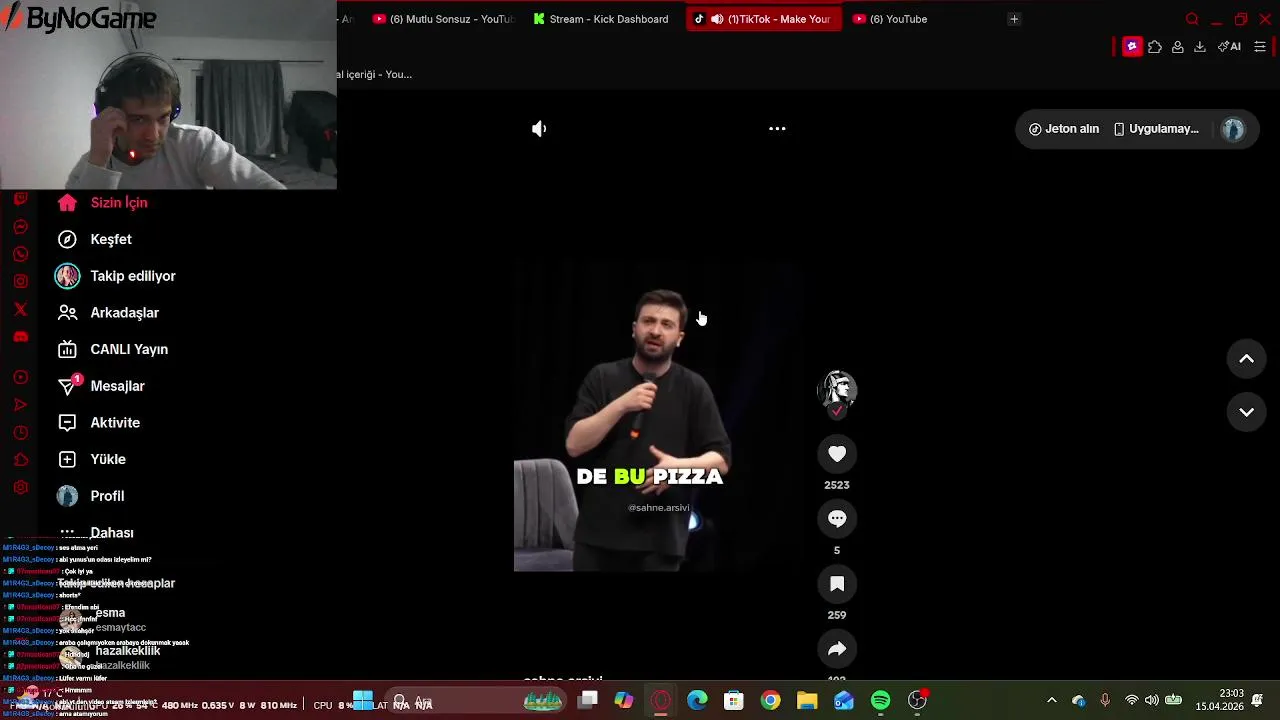Open the Easy Setup sliders icon
Viewport: 1280px width, 720px height.
pos(1260,47)
